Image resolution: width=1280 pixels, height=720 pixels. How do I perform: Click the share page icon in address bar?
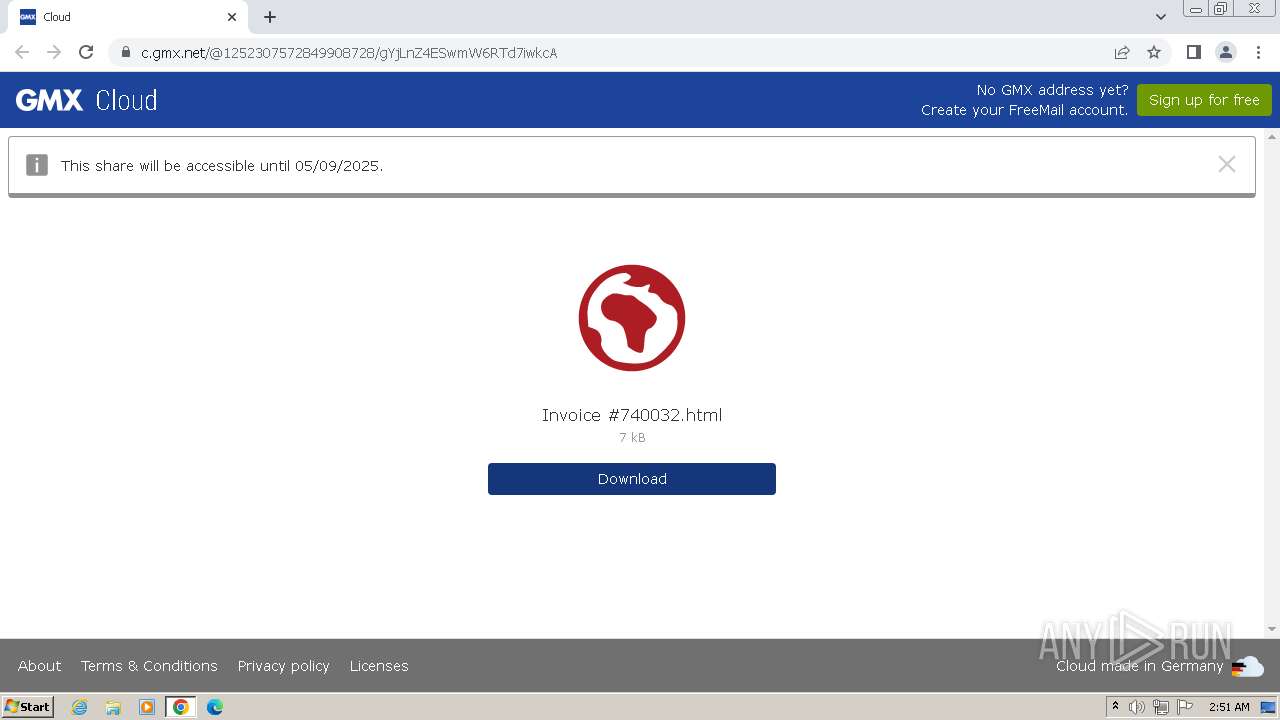[x=1122, y=52]
